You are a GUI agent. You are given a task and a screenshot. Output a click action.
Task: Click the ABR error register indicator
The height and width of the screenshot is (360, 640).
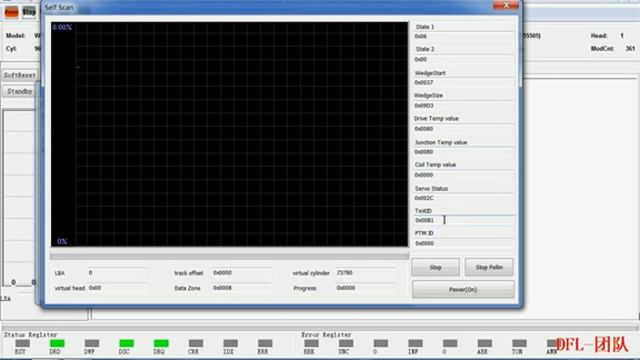click(x=484, y=344)
